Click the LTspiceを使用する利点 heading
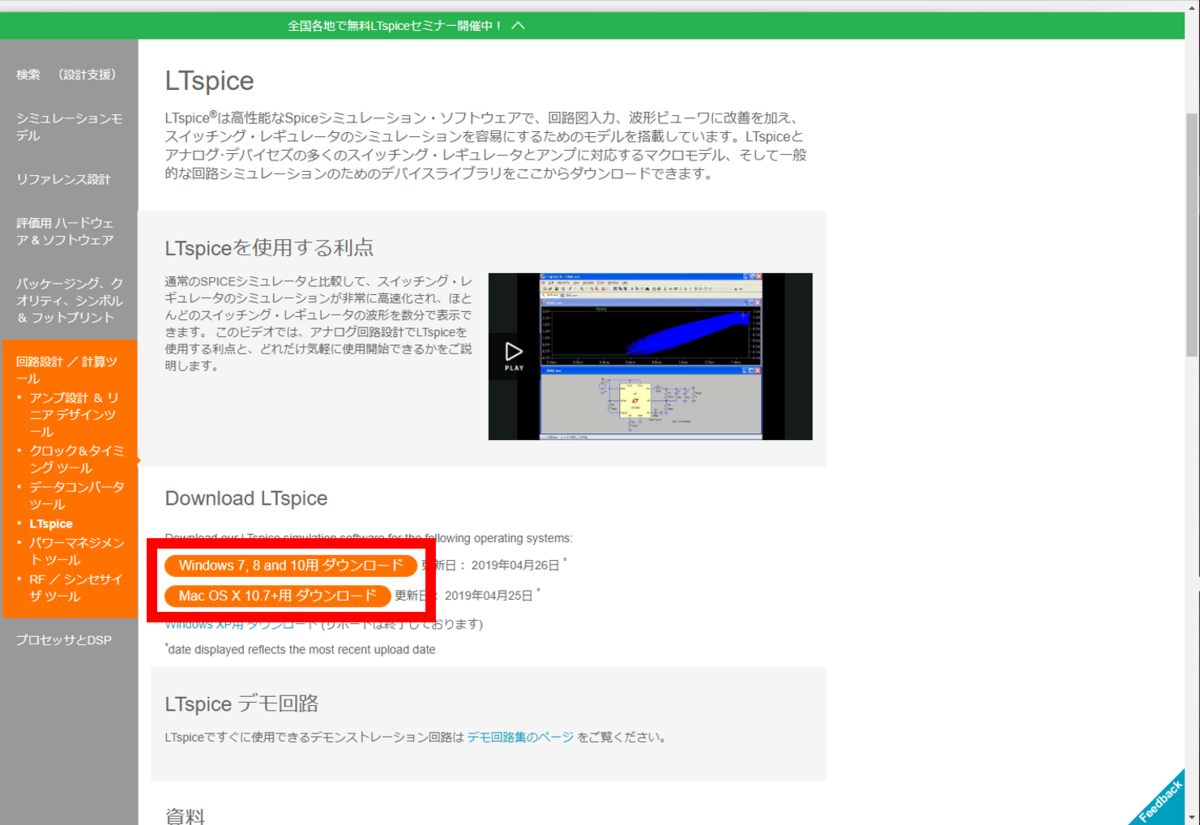This screenshot has width=1200, height=825. (269, 247)
